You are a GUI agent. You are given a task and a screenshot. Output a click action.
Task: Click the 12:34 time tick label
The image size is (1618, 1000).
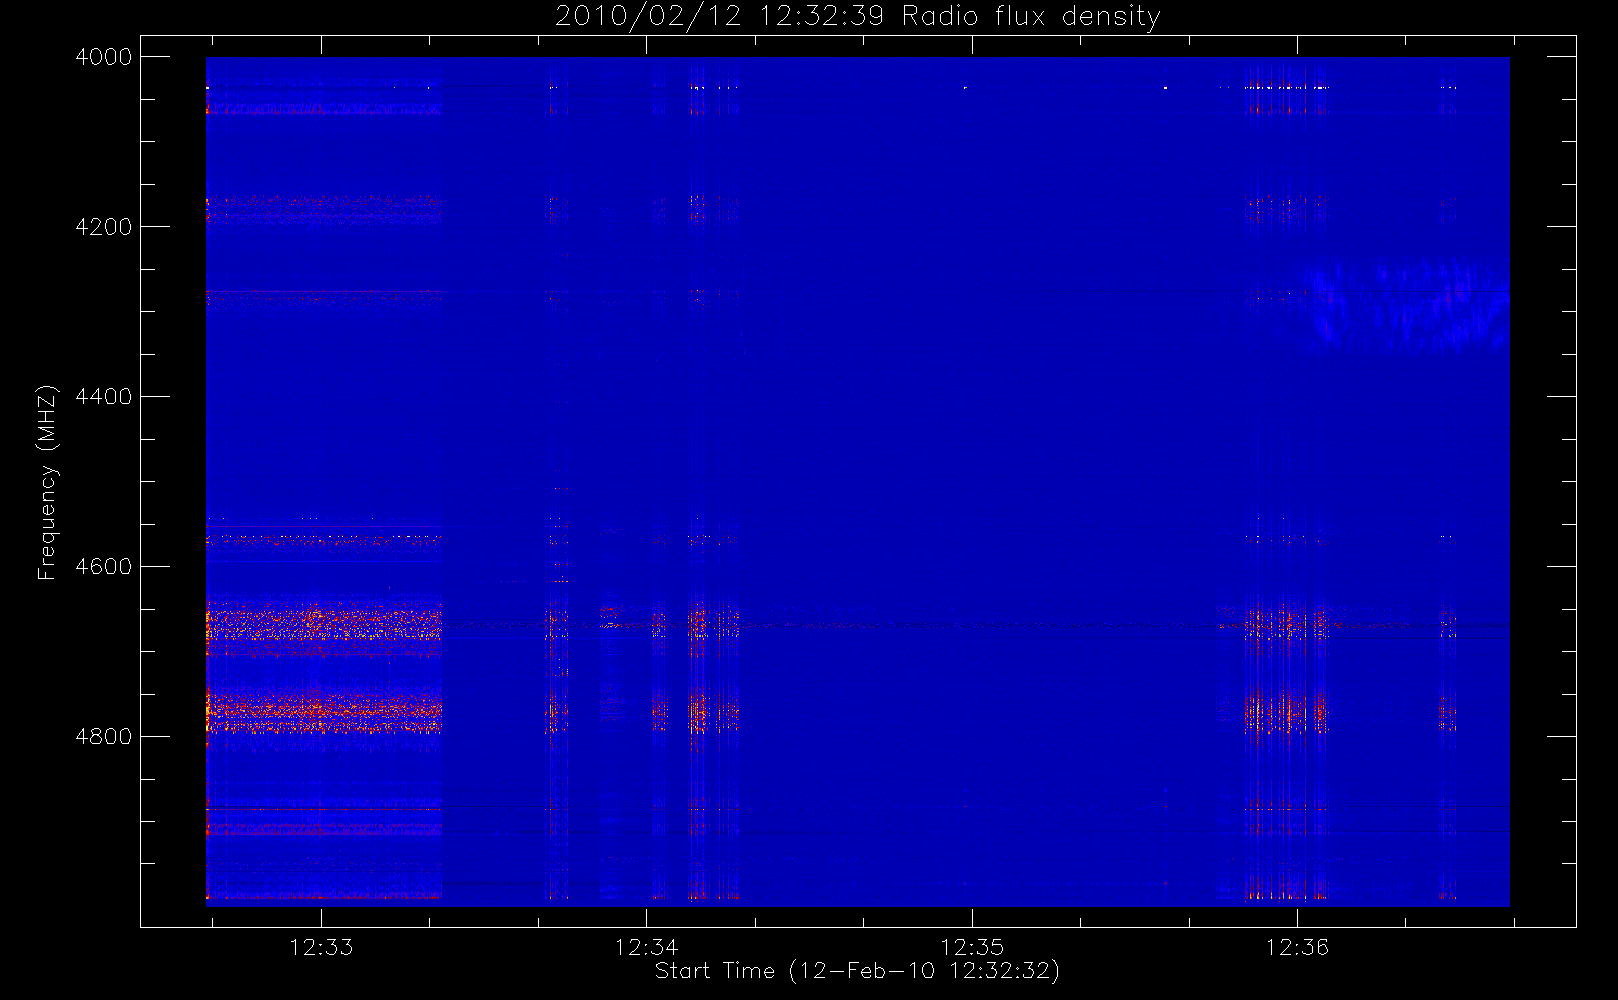click(646, 947)
